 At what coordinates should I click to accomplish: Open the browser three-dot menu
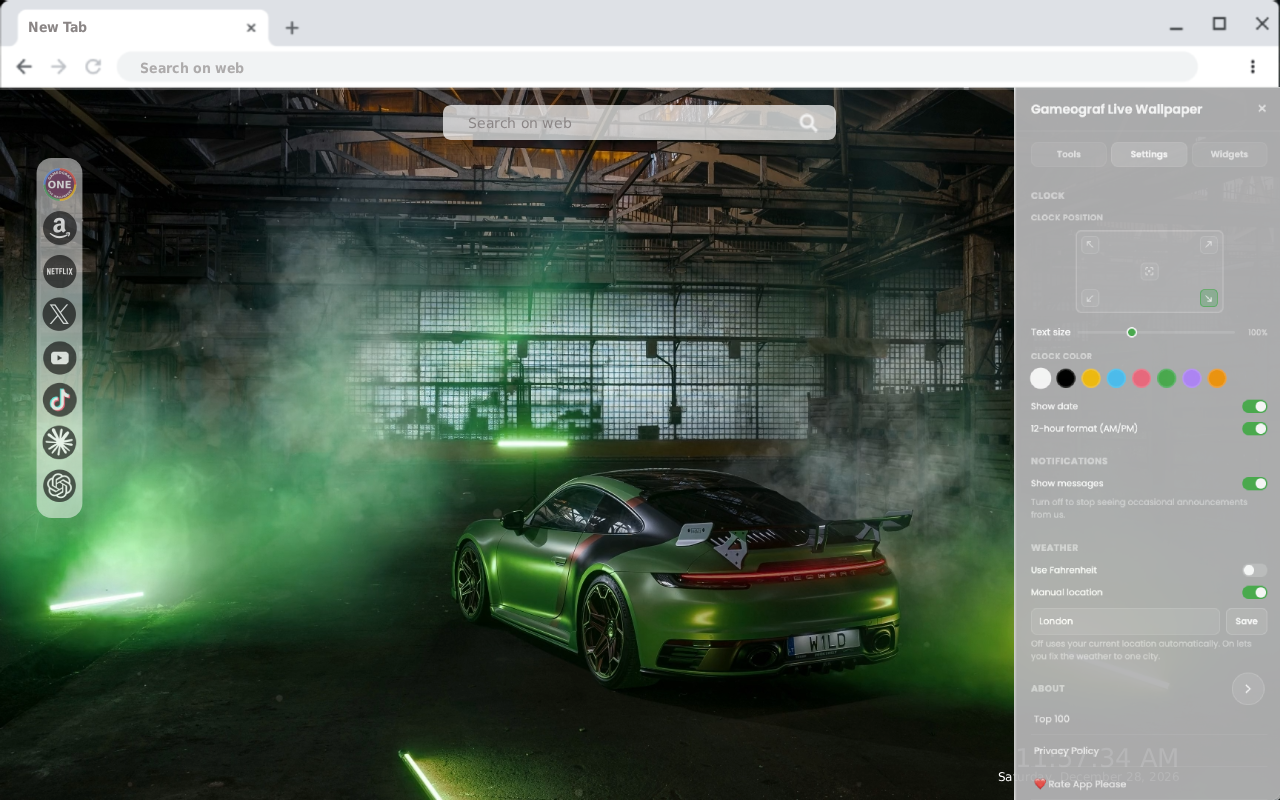click(x=1252, y=67)
